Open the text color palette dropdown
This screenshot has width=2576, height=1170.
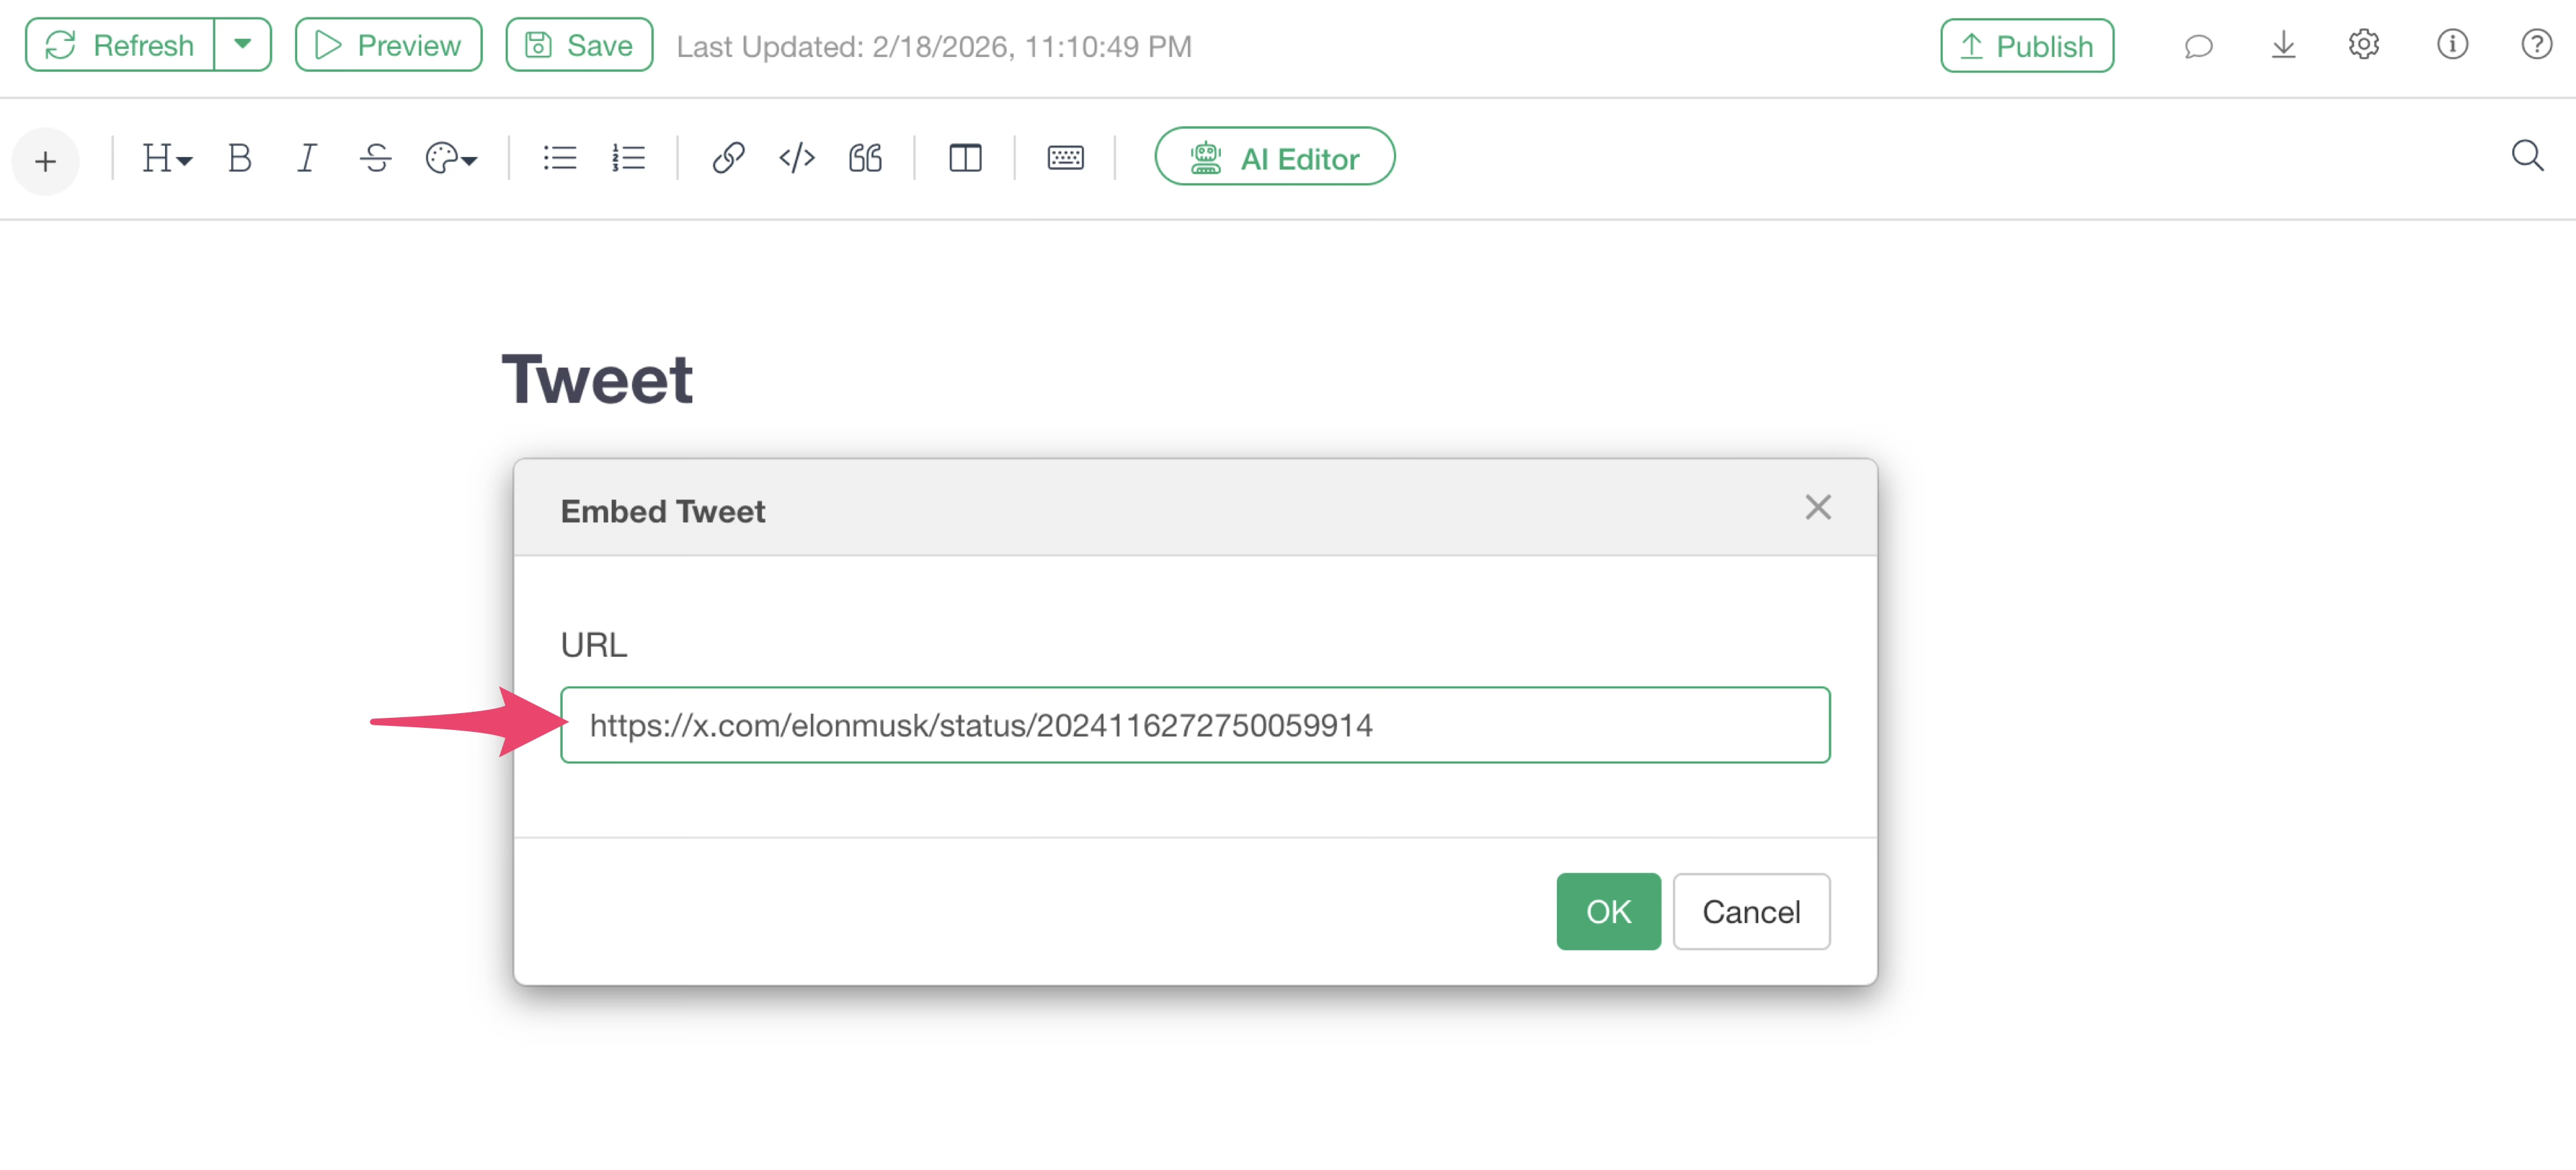pyautogui.click(x=451, y=158)
